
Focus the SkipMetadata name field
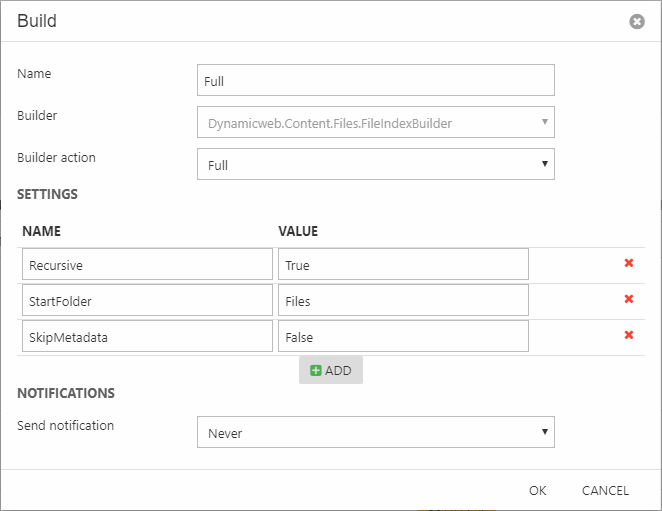tap(147, 336)
